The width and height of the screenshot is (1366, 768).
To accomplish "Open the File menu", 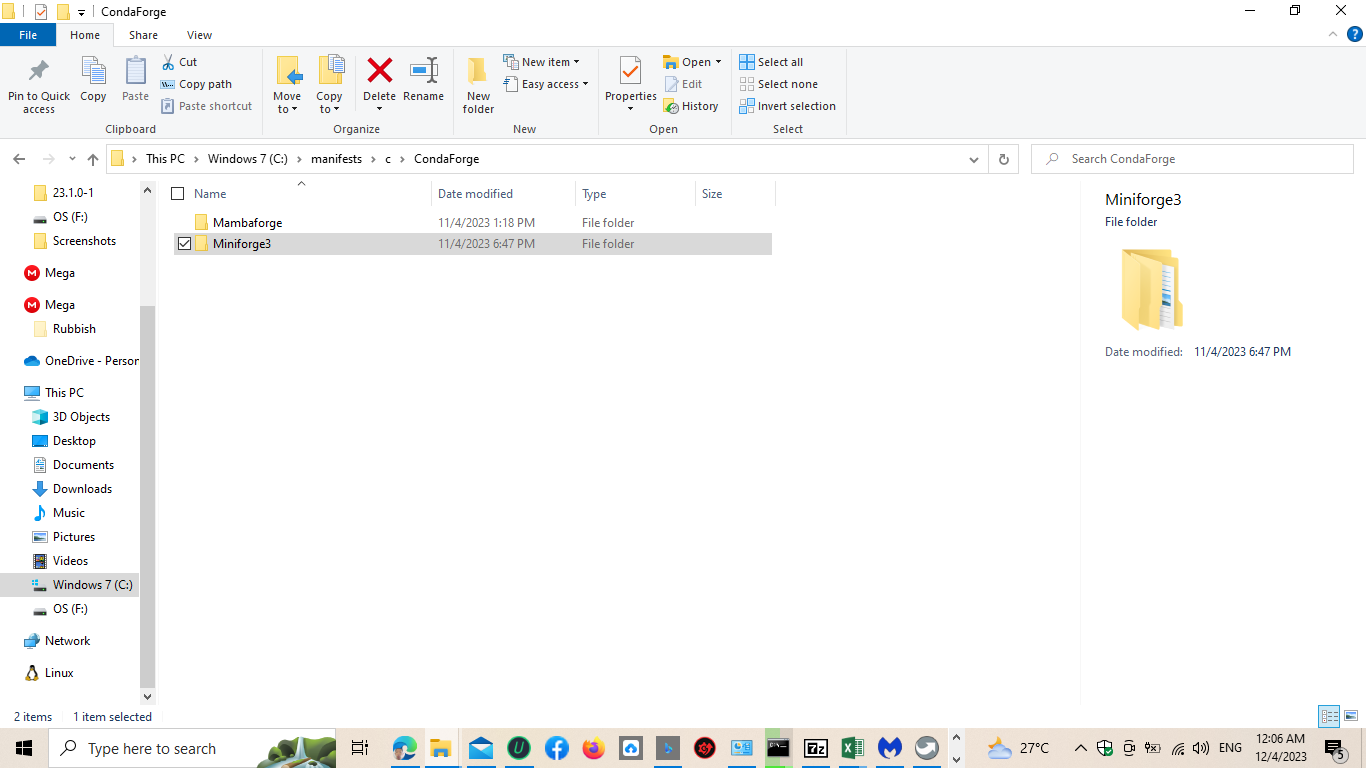I will pyautogui.click(x=28, y=34).
